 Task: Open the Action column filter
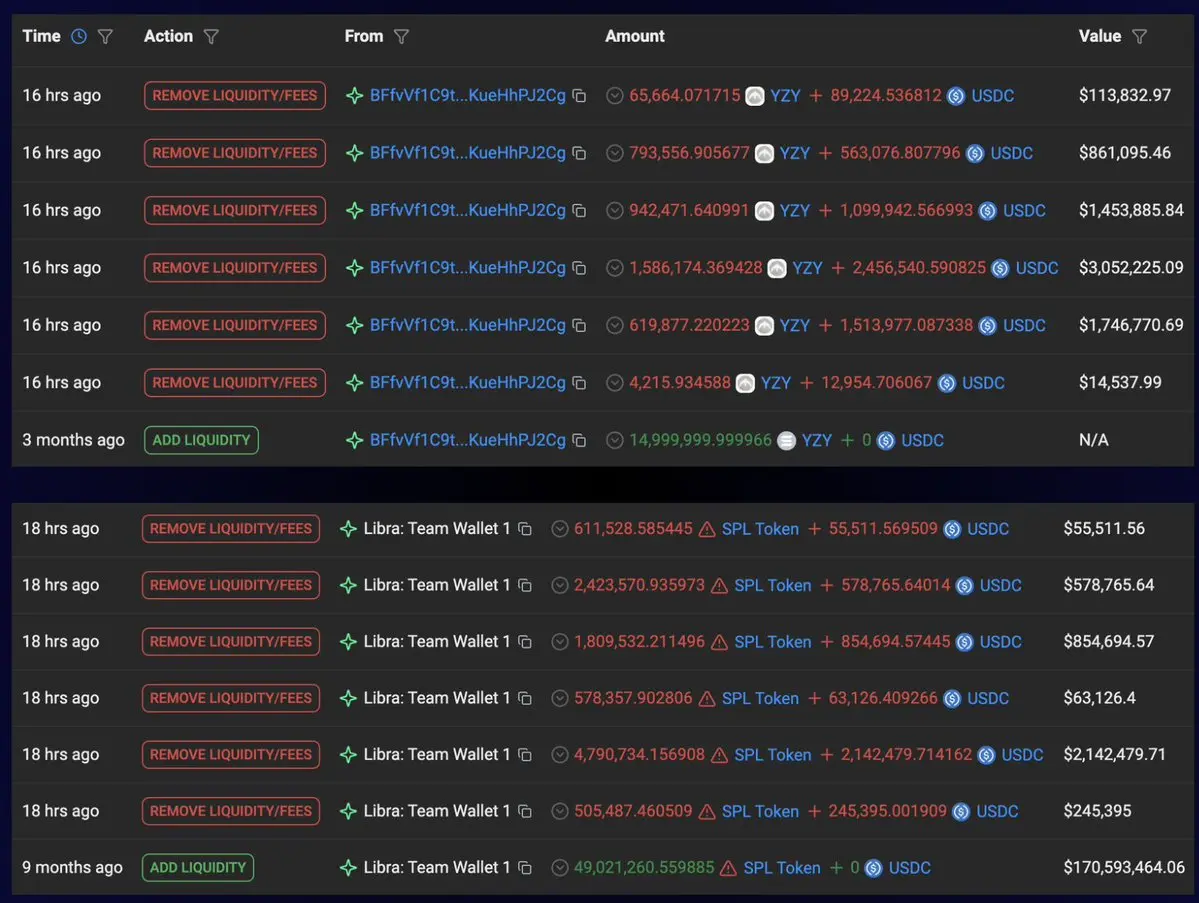211,37
